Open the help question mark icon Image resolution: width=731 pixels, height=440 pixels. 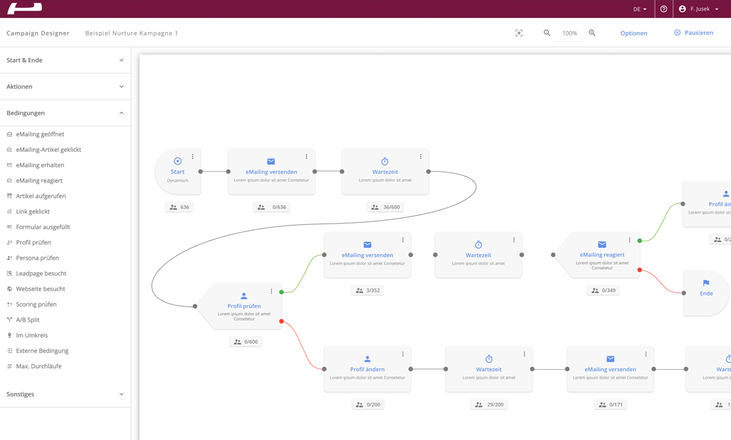click(x=663, y=9)
